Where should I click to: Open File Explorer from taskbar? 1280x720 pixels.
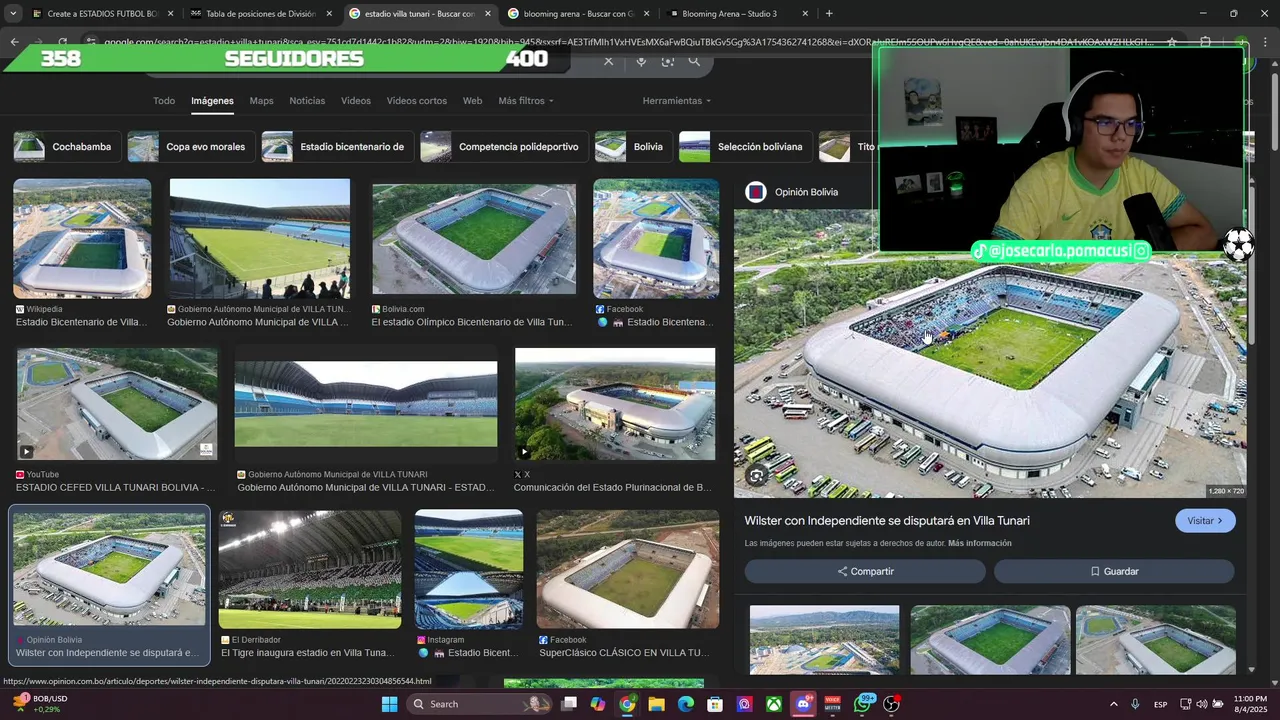tap(656, 704)
